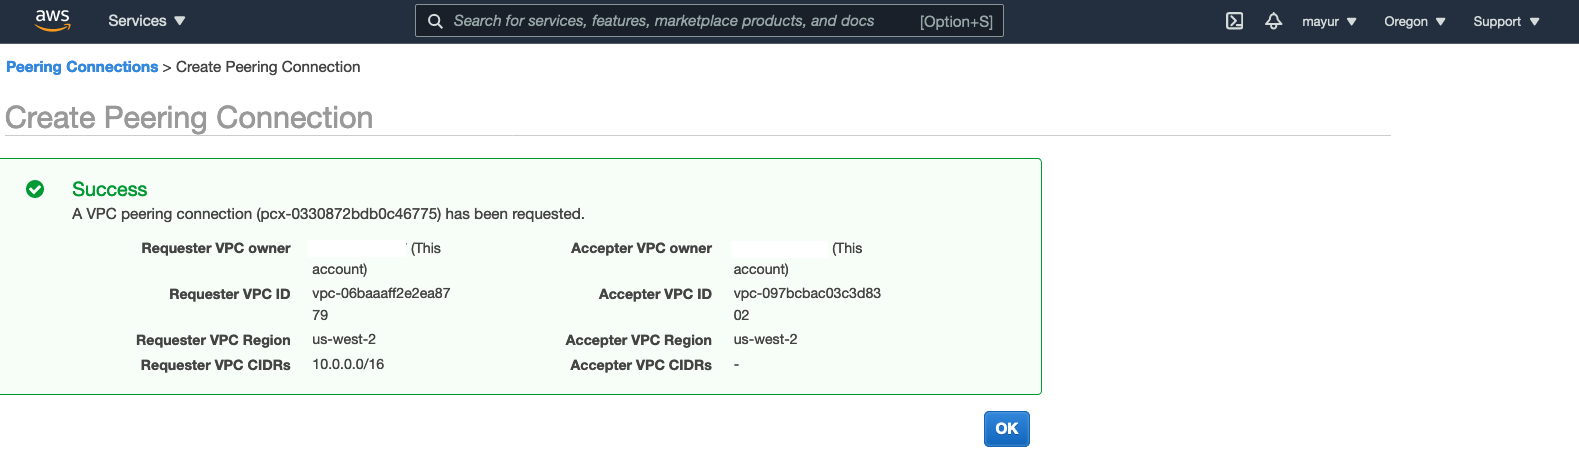The height and width of the screenshot is (464, 1579).
Task: Click the AWS logo home icon
Action: [x=52, y=20]
